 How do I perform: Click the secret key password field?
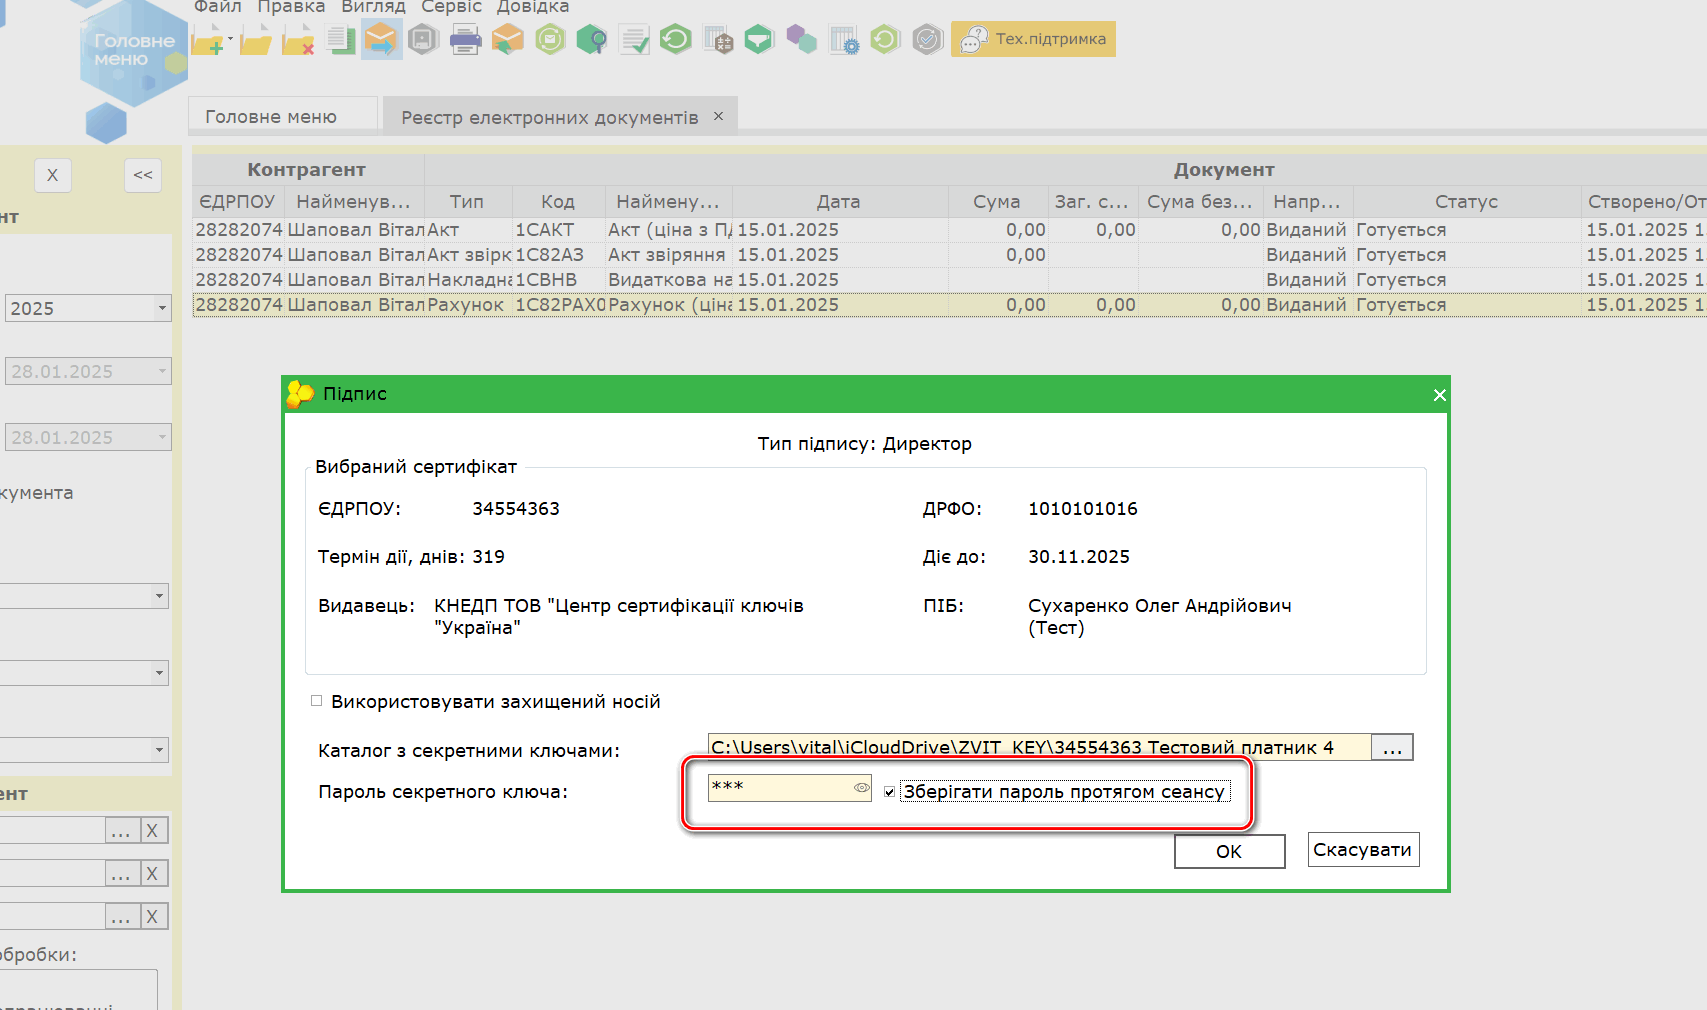click(x=778, y=788)
